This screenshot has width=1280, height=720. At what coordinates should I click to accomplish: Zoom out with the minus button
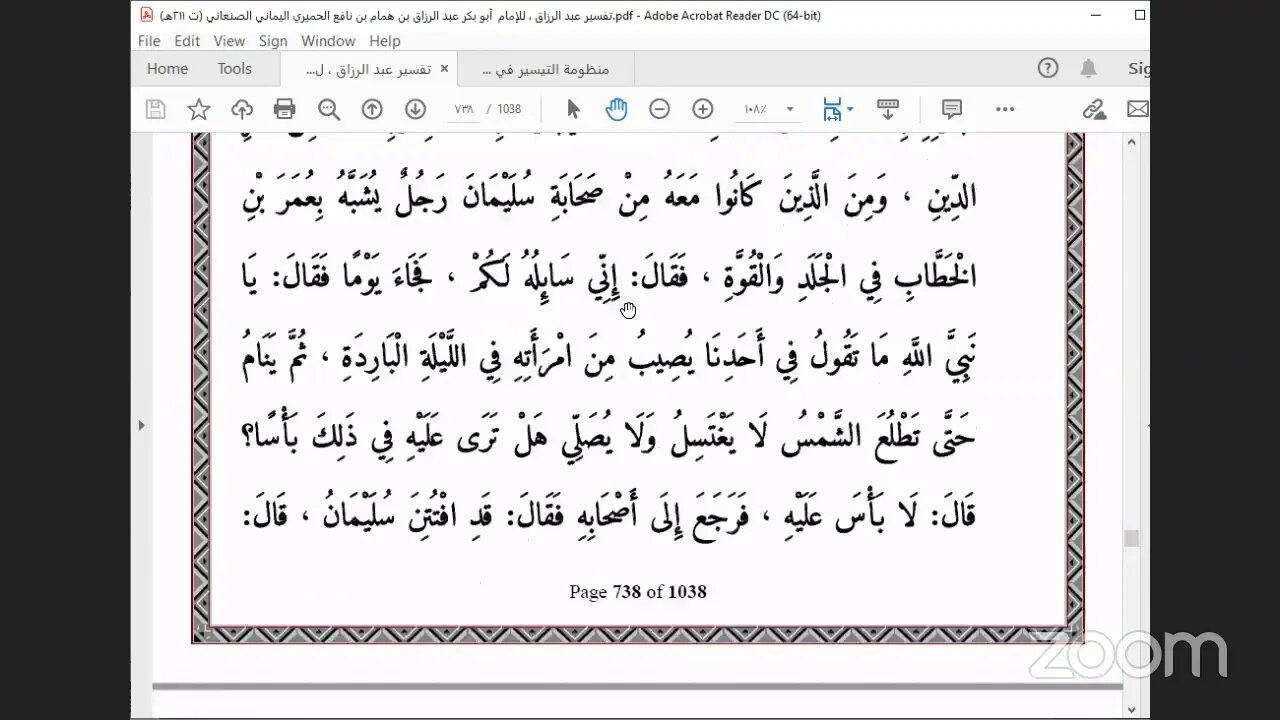point(659,109)
